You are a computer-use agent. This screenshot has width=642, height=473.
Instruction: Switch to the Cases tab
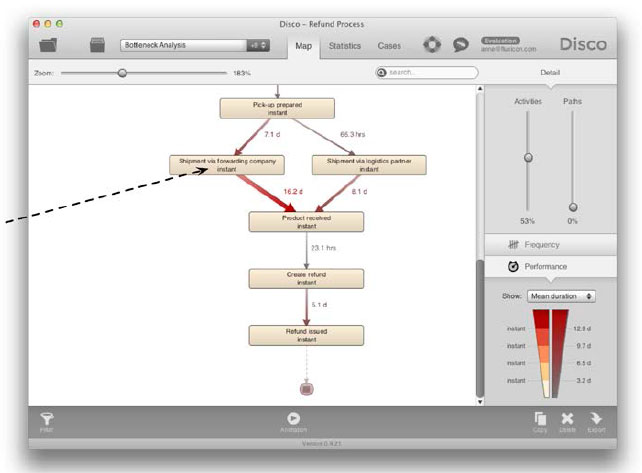coord(389,46)
